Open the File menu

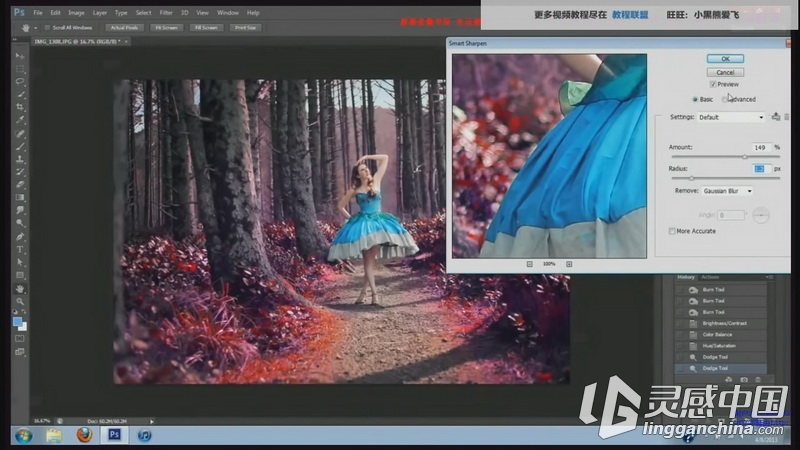(38, 13)
